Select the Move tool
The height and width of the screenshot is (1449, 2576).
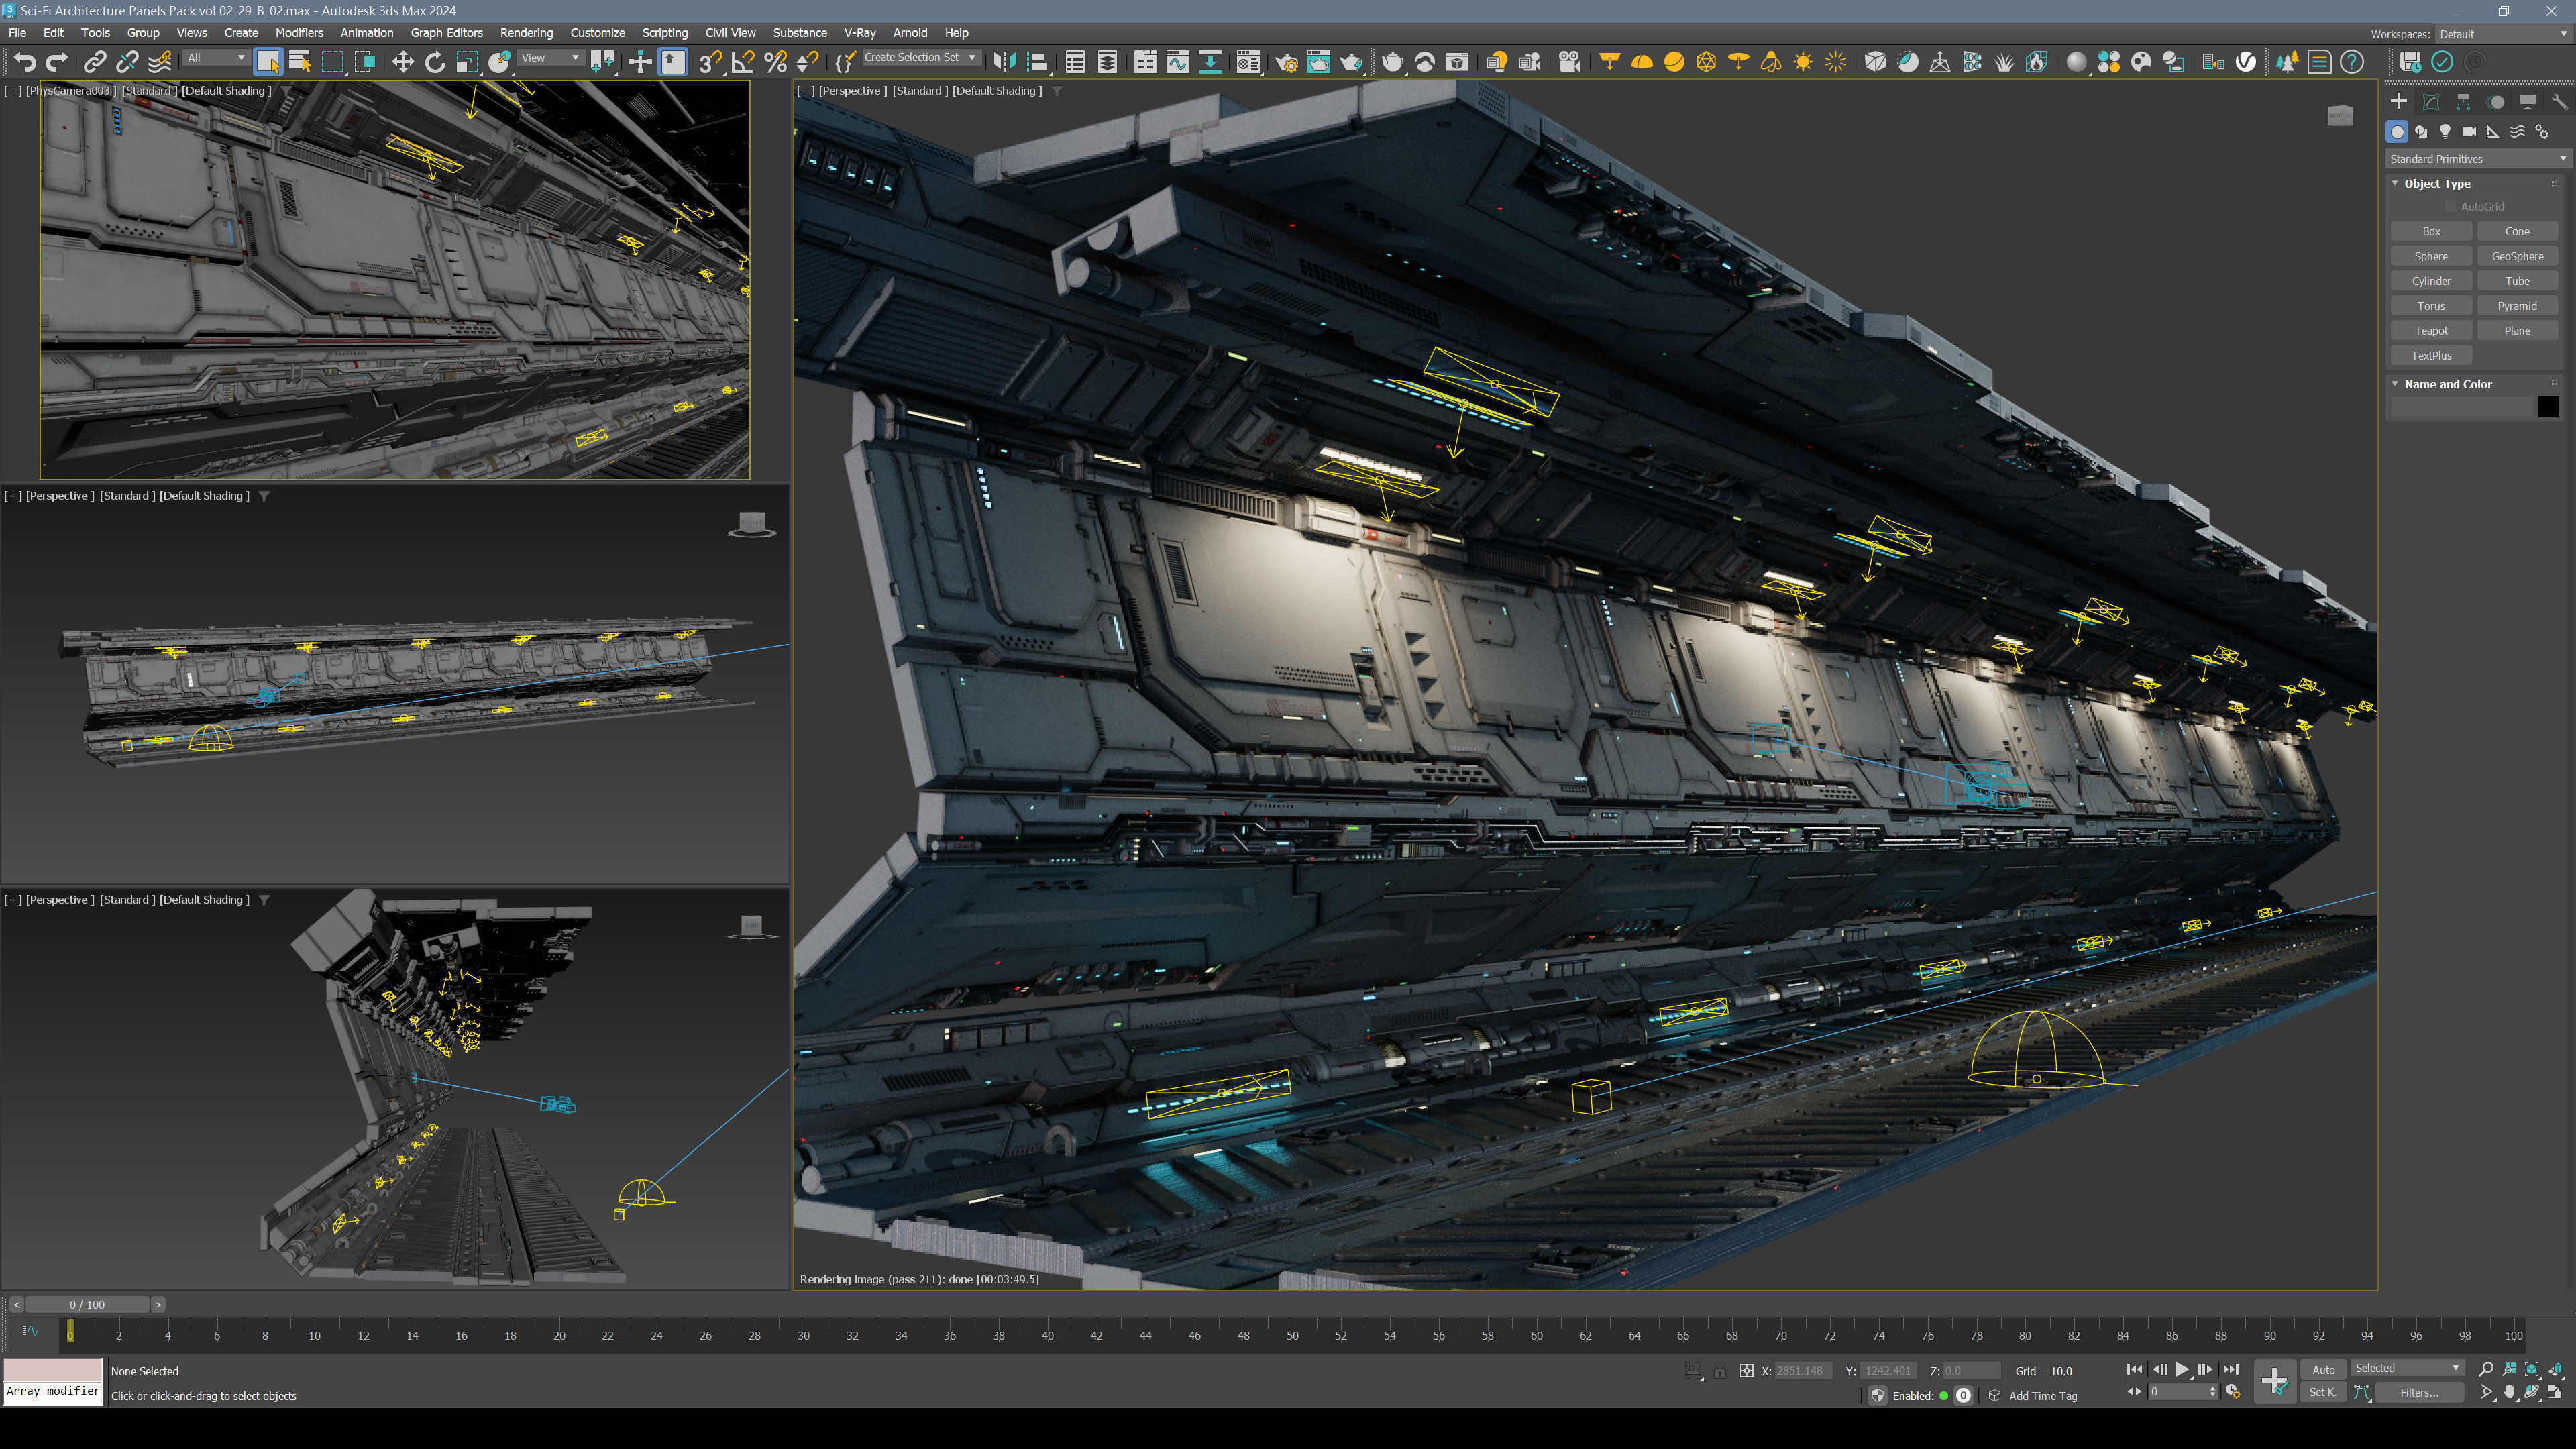point(402,62)
